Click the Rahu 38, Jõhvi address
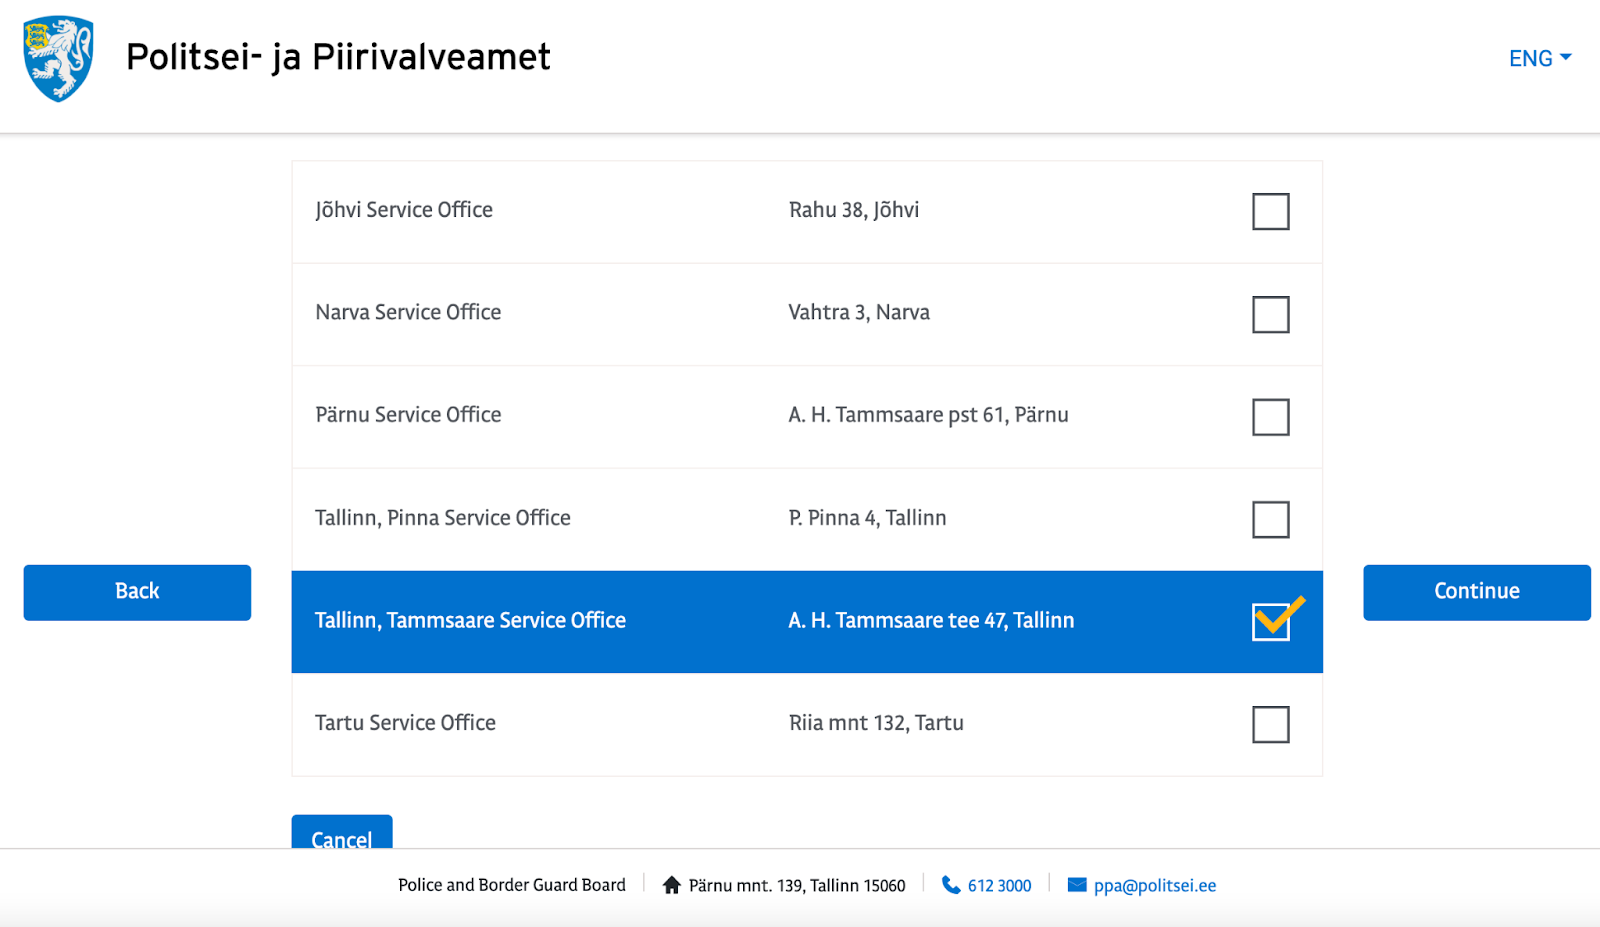The image size is (1600, 927). pos(853,210)
